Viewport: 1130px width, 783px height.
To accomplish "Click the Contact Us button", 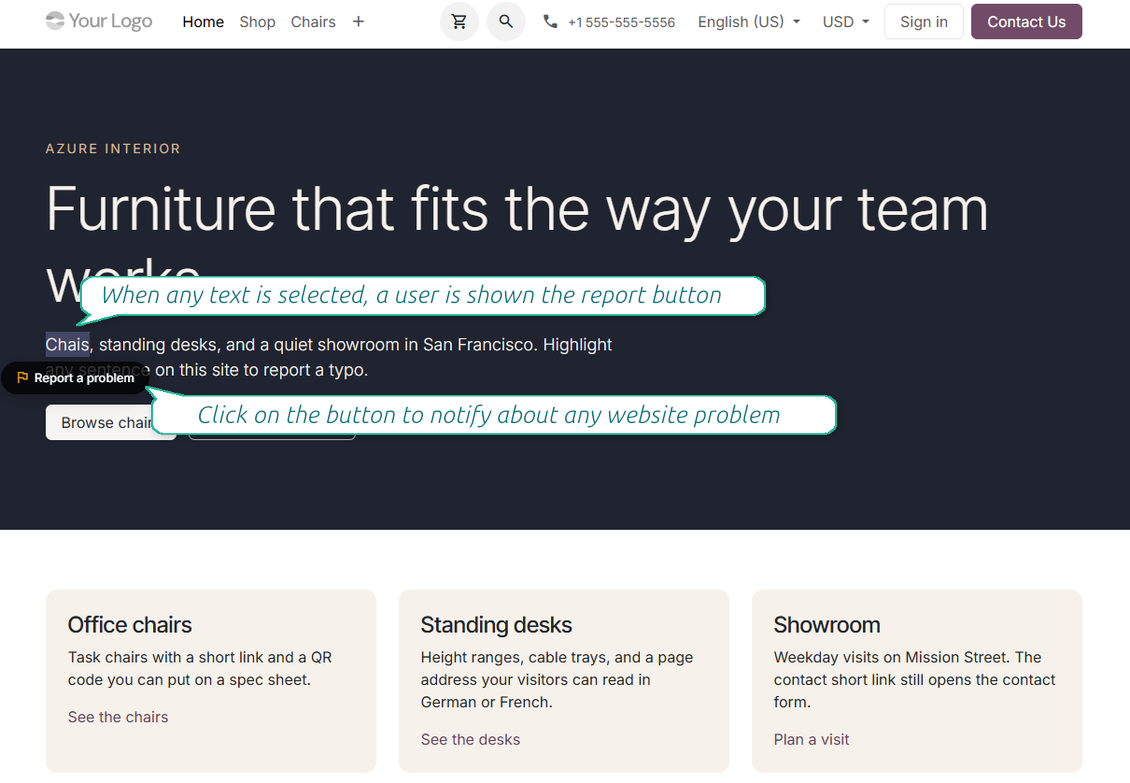I will (x=1026, y=22).
